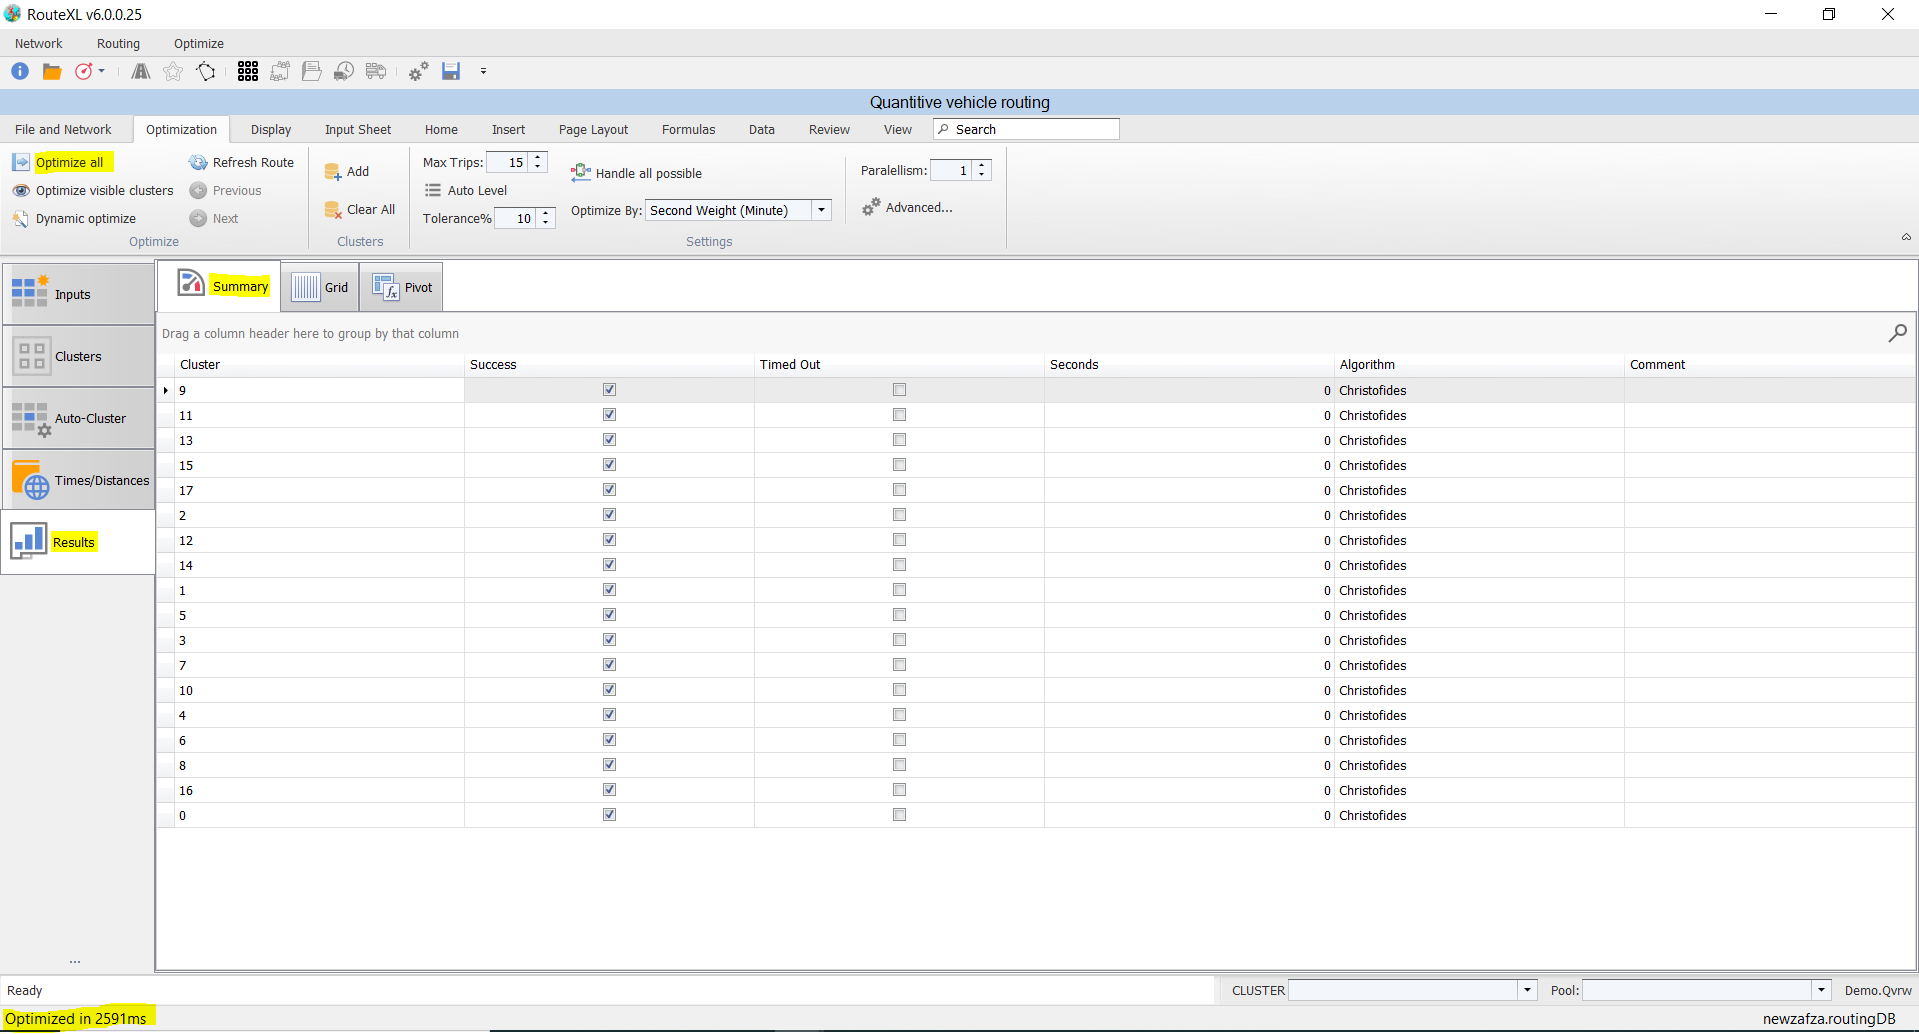Click Optimize visible clusters
The image size is (1919, 1034).
click(93, 190)
